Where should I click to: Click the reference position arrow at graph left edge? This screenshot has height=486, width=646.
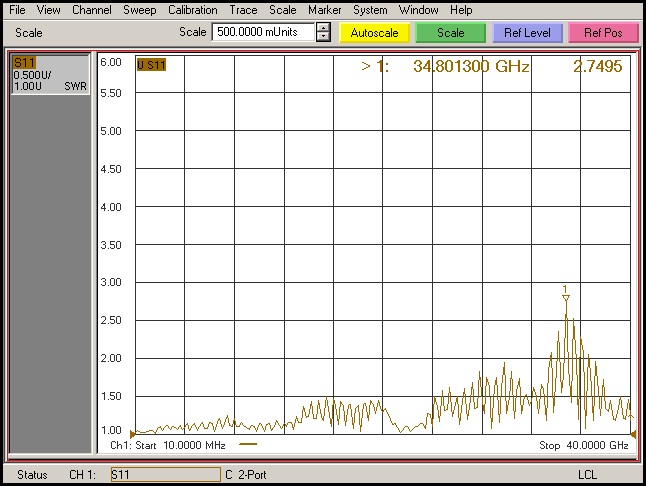pyautogui.click(x=133, y=433)
